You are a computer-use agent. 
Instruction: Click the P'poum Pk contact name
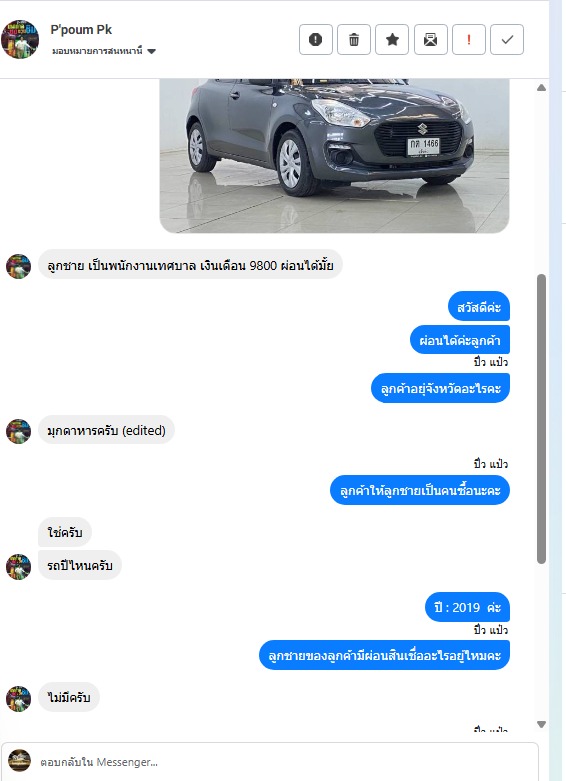click(x=81, y=30)
